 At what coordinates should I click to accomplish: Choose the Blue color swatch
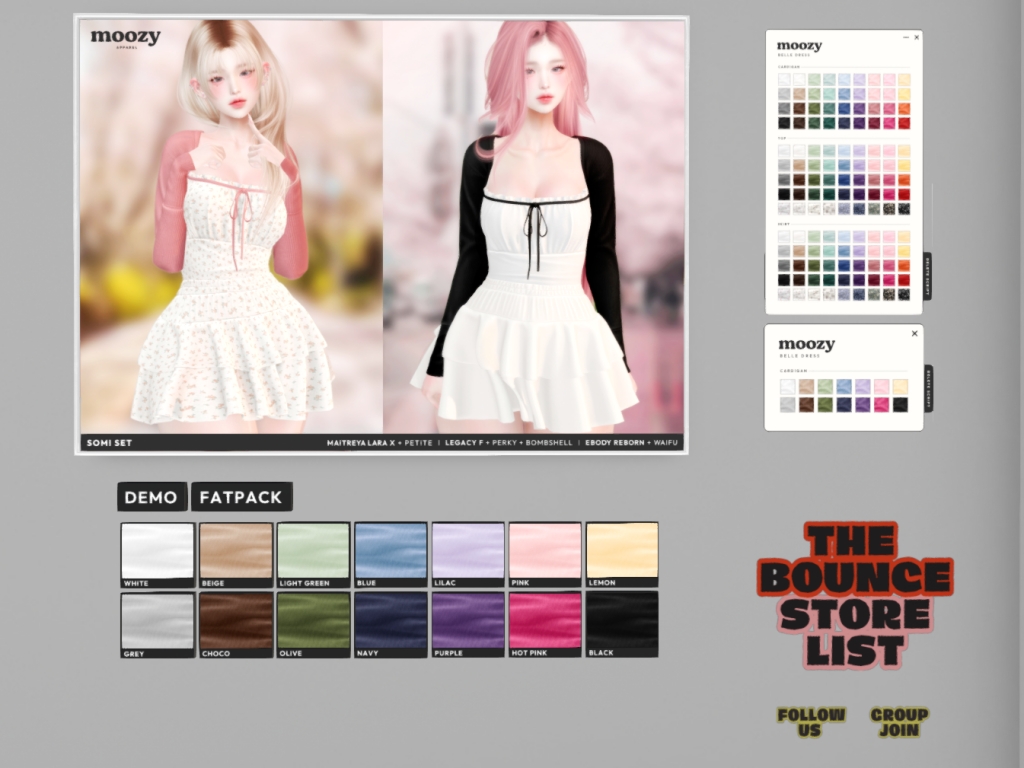[391, 555]
